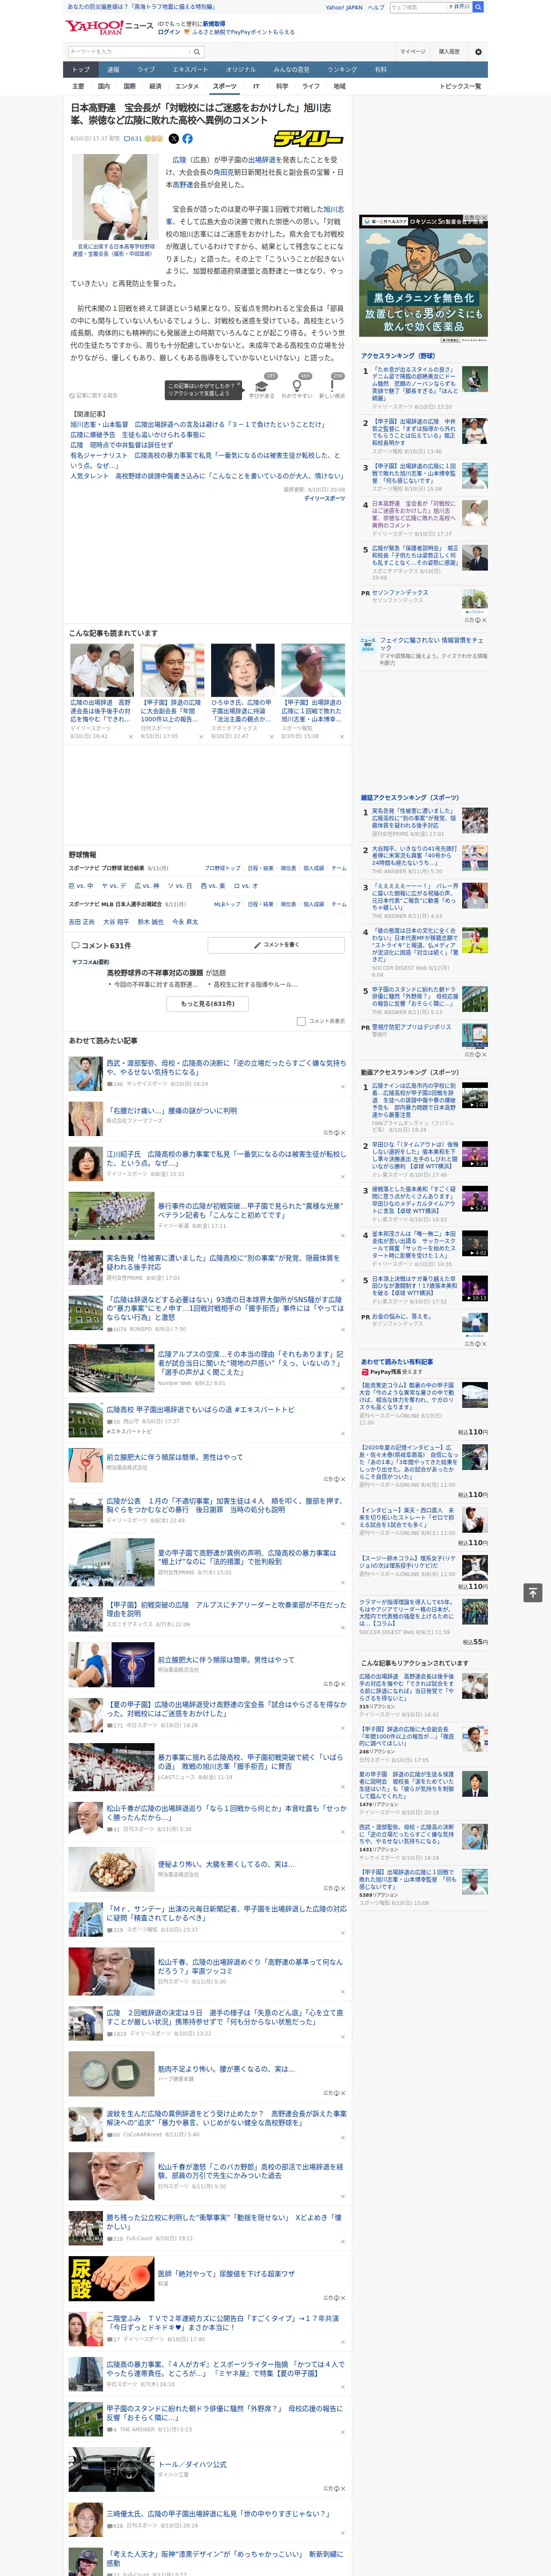Click the top web search button

[x=478, y=7]
